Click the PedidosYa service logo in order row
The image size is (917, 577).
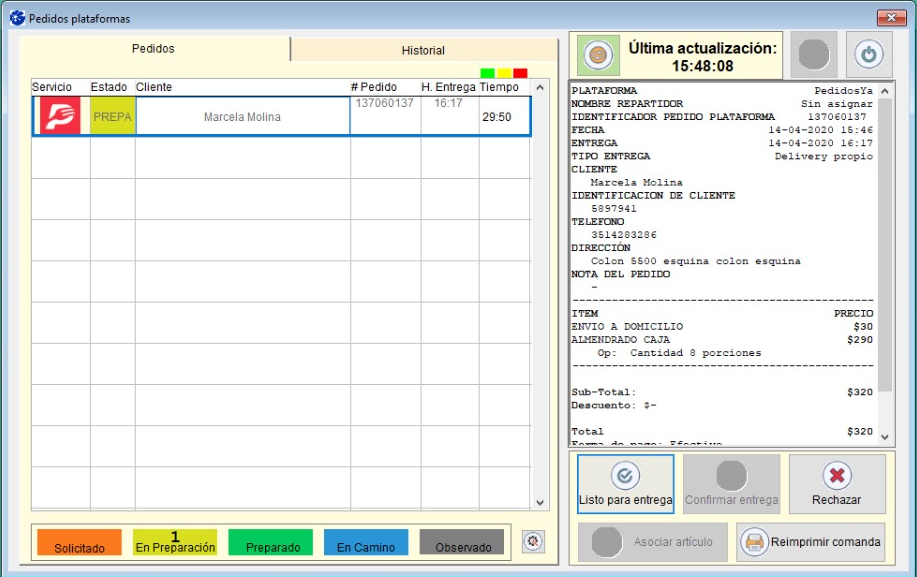click(60, 116)
